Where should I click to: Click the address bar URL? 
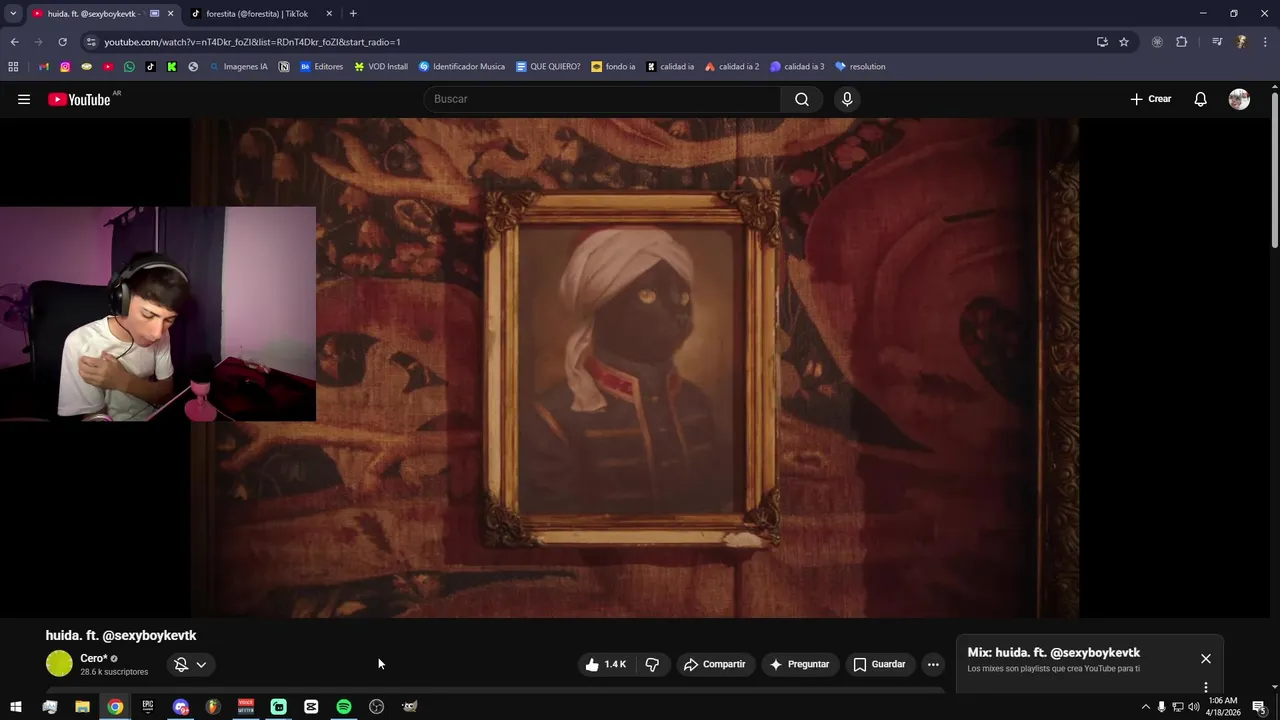(x=252, y=42)
